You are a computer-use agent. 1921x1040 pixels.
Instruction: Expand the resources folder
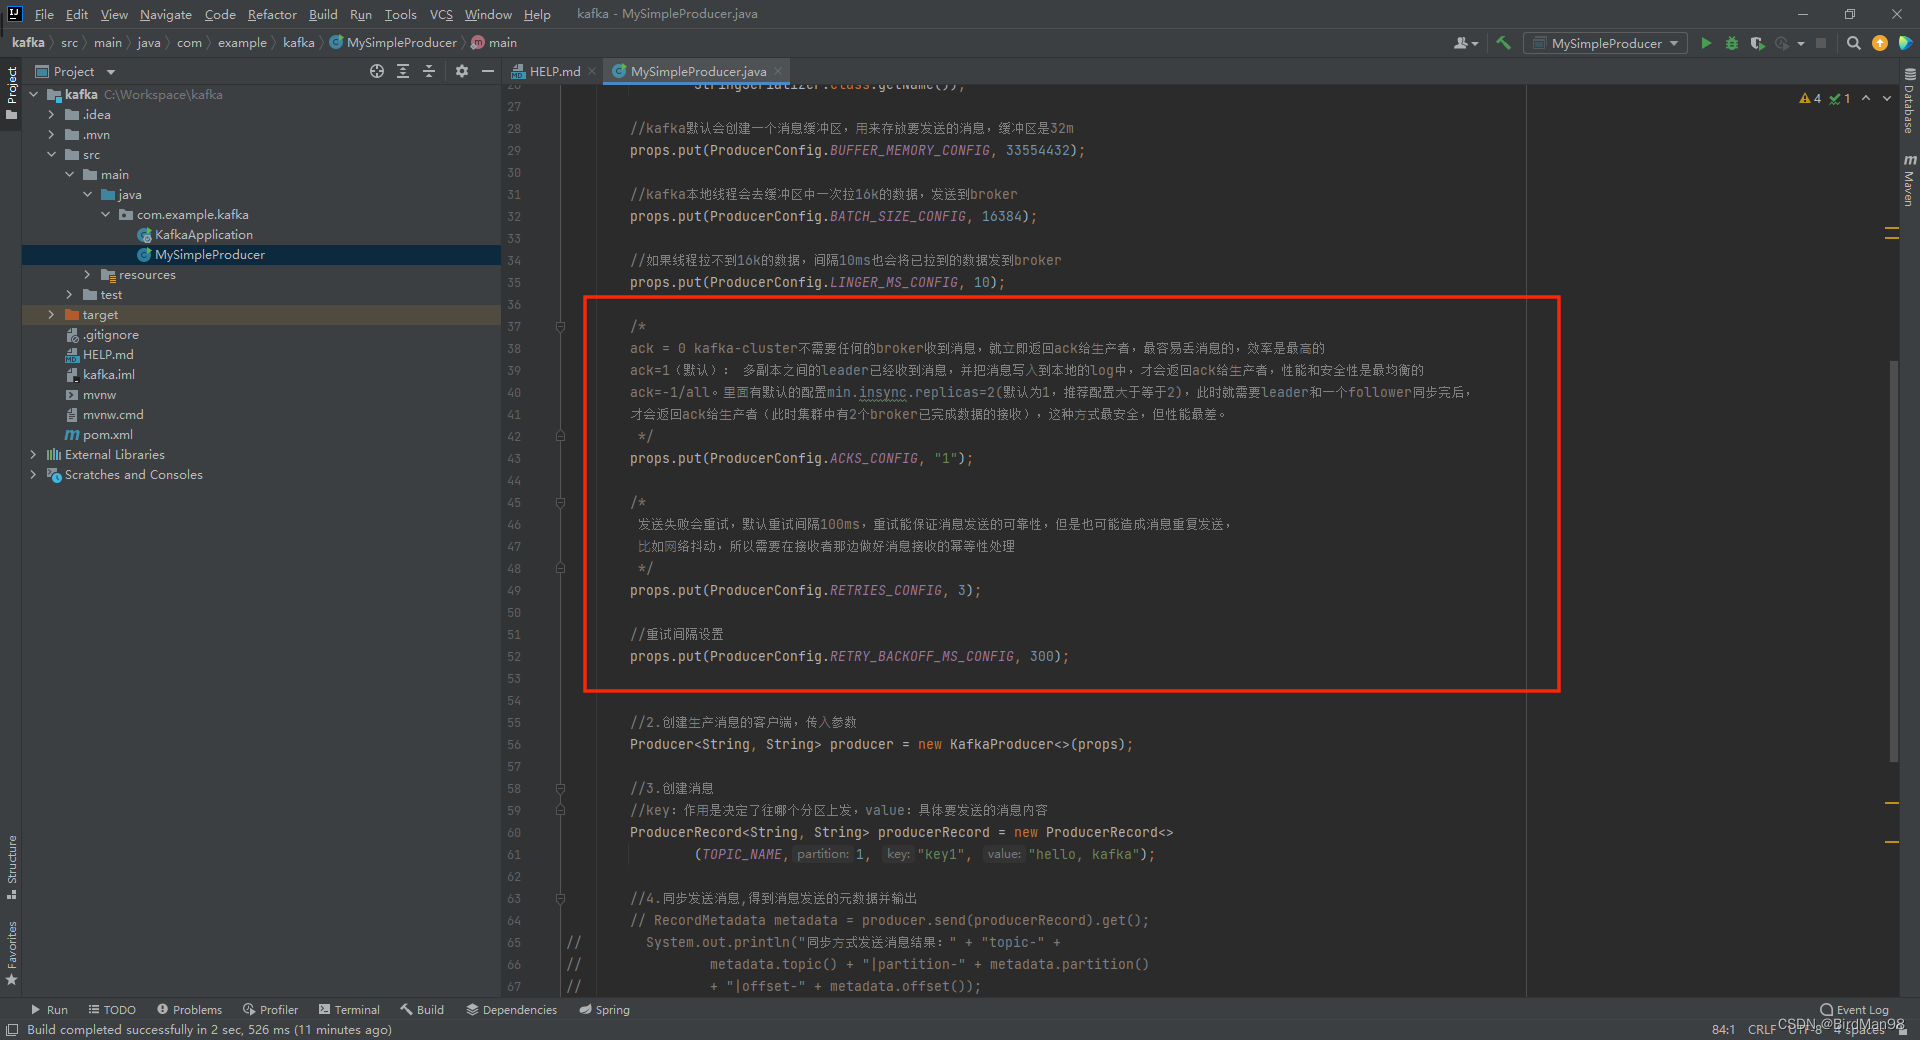pyautogui.click(x=87, y=275)
